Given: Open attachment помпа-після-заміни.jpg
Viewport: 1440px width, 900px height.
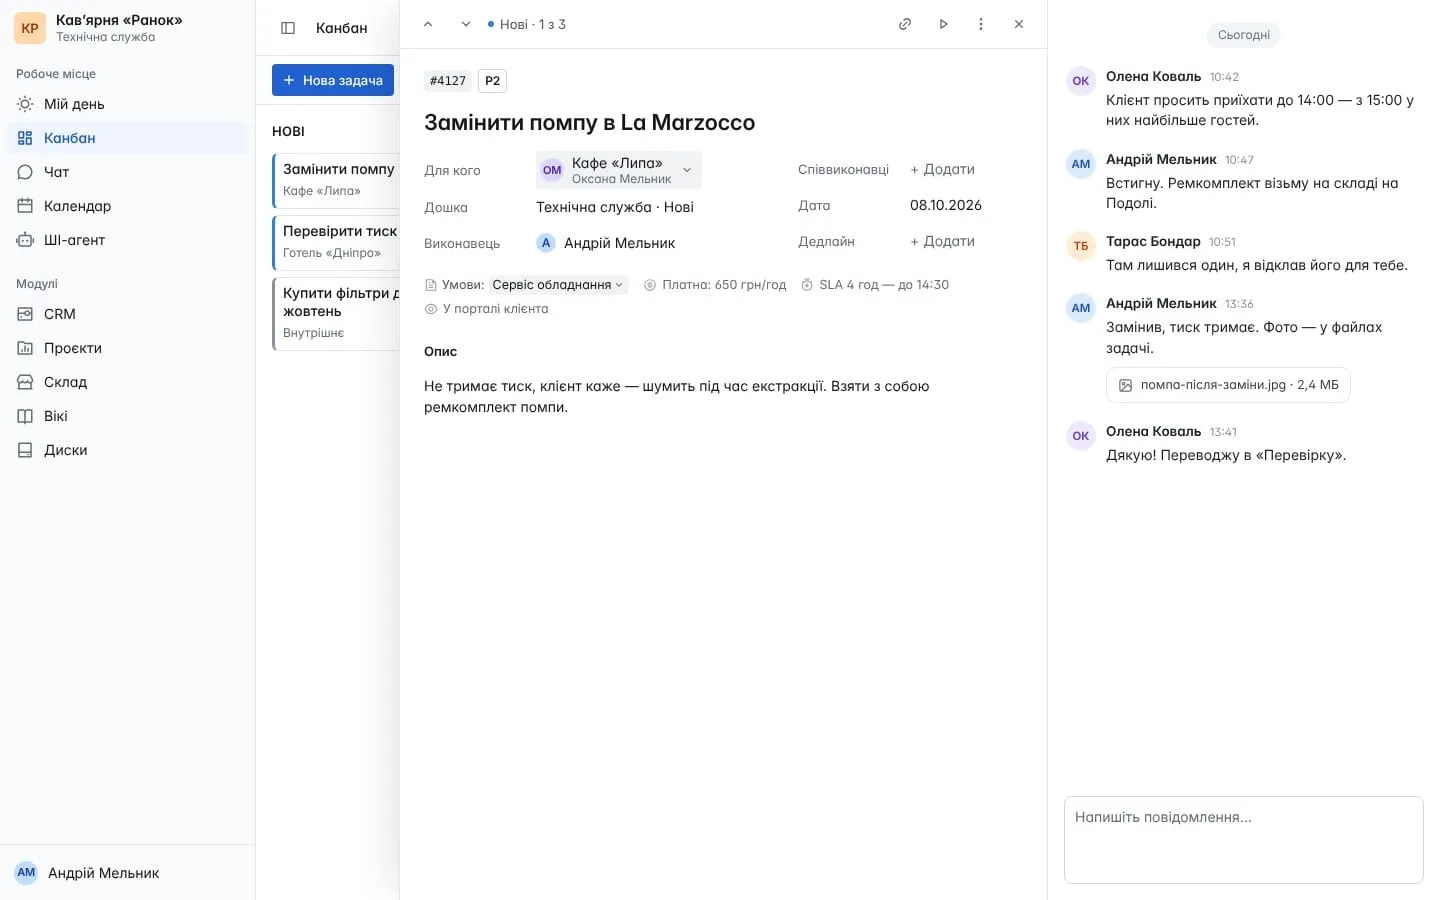Looking at the screenshot, I should coord(1228,385).
